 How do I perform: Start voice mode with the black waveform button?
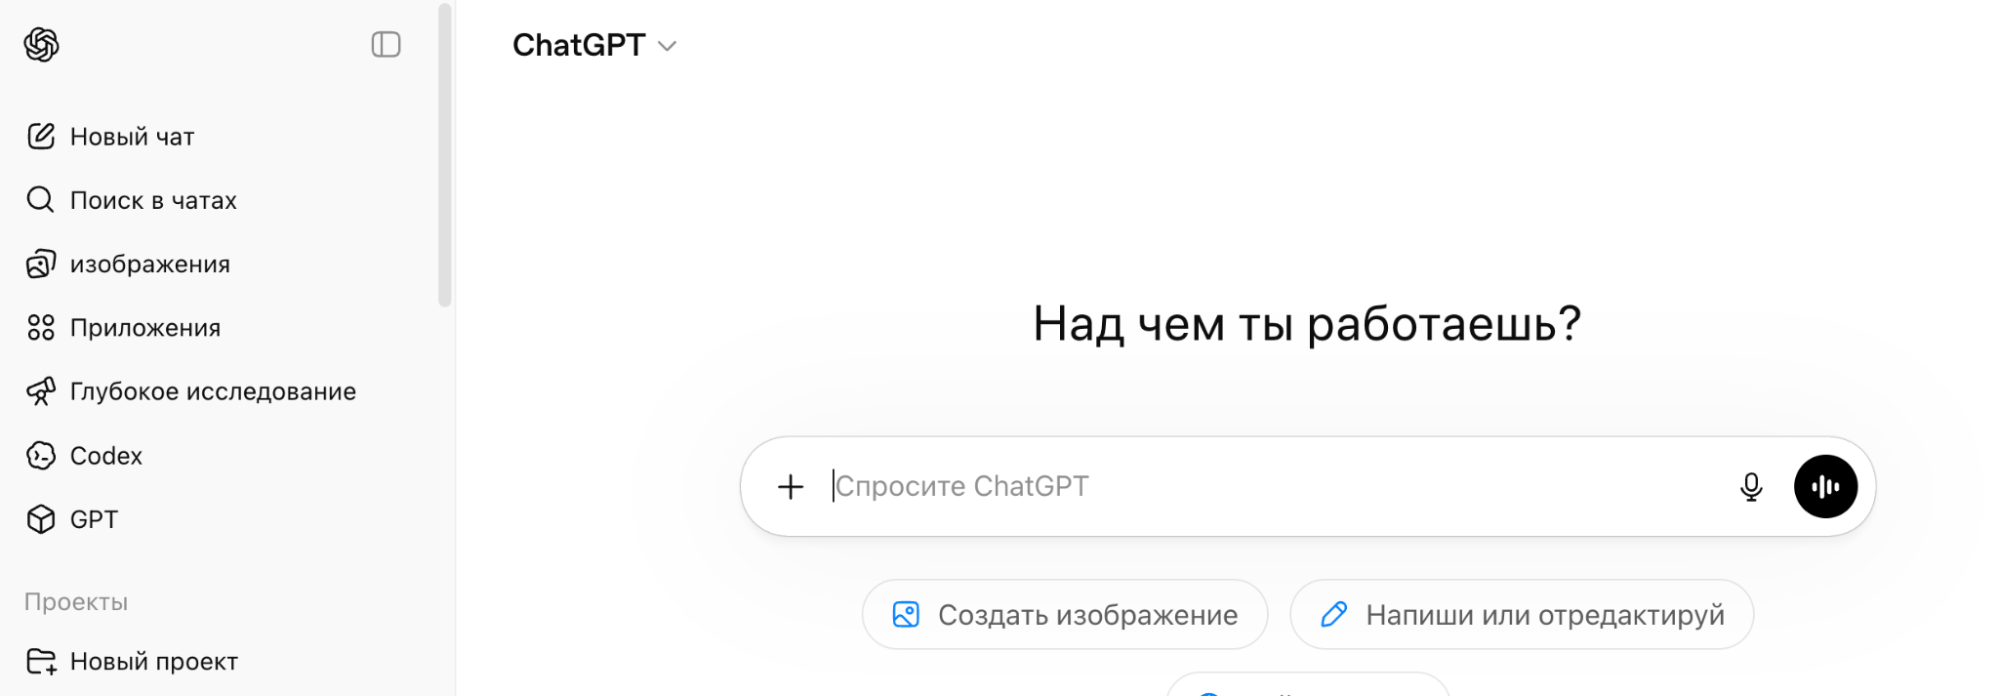[1826, 486]
